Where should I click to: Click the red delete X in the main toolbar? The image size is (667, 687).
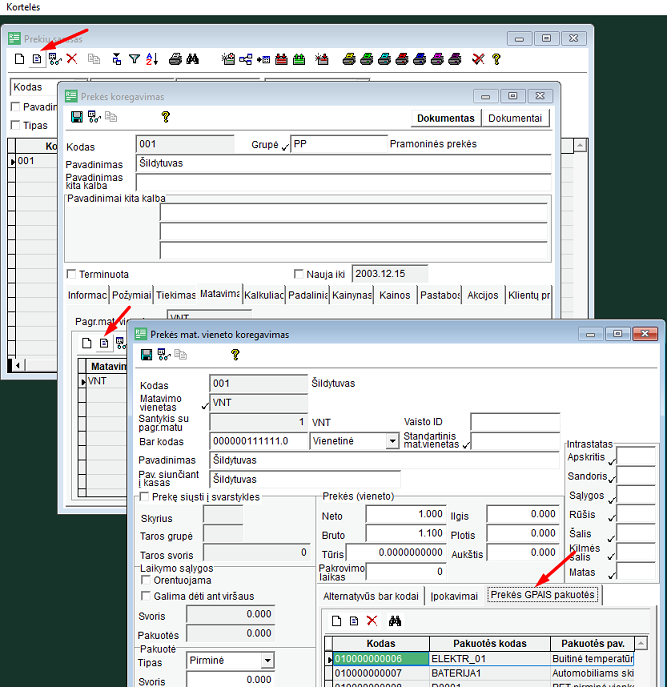(71, 60)
